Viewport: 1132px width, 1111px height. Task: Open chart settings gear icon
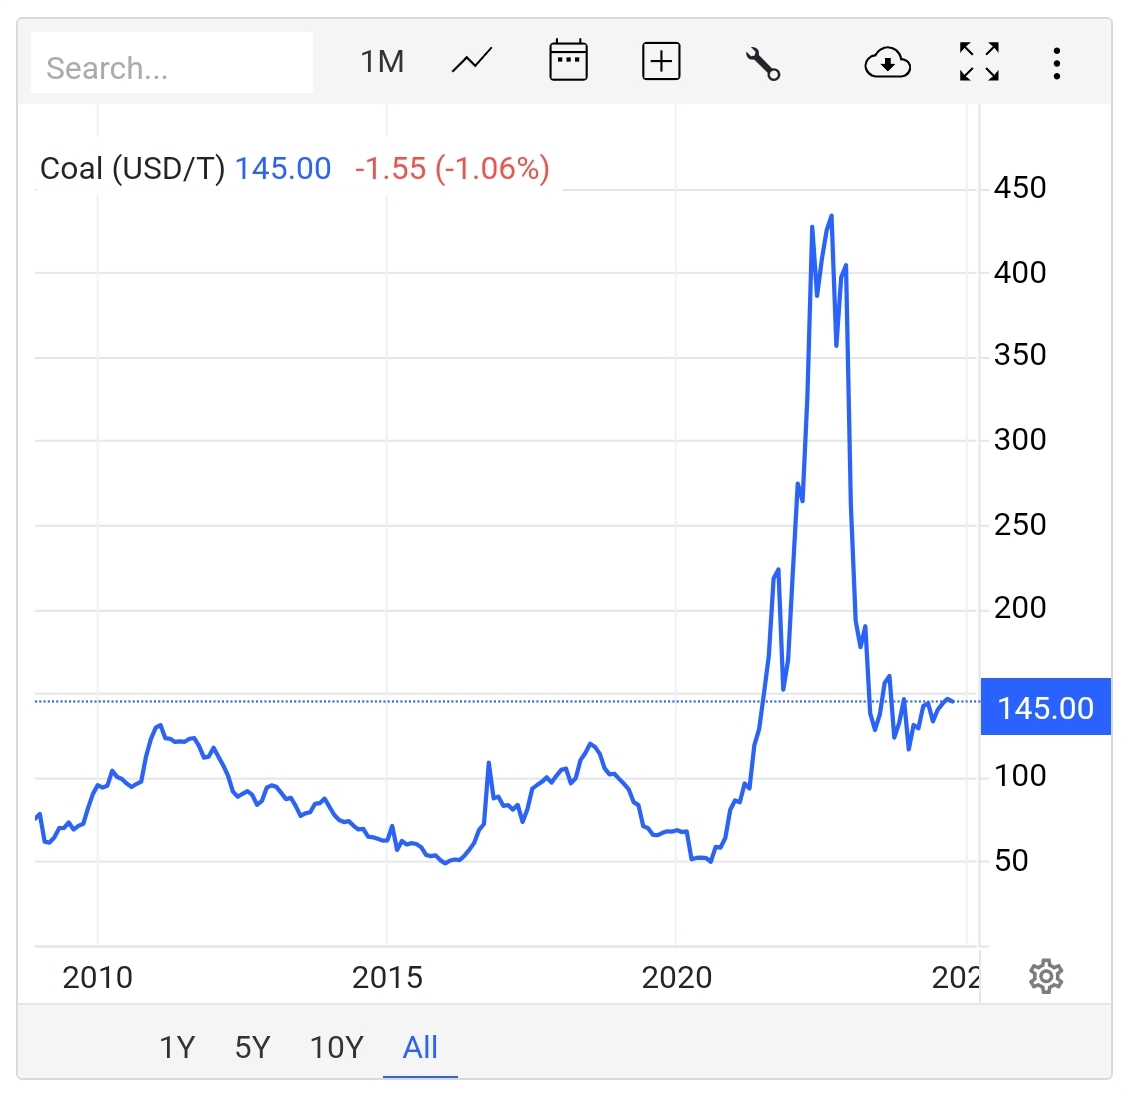(1046, 976)
